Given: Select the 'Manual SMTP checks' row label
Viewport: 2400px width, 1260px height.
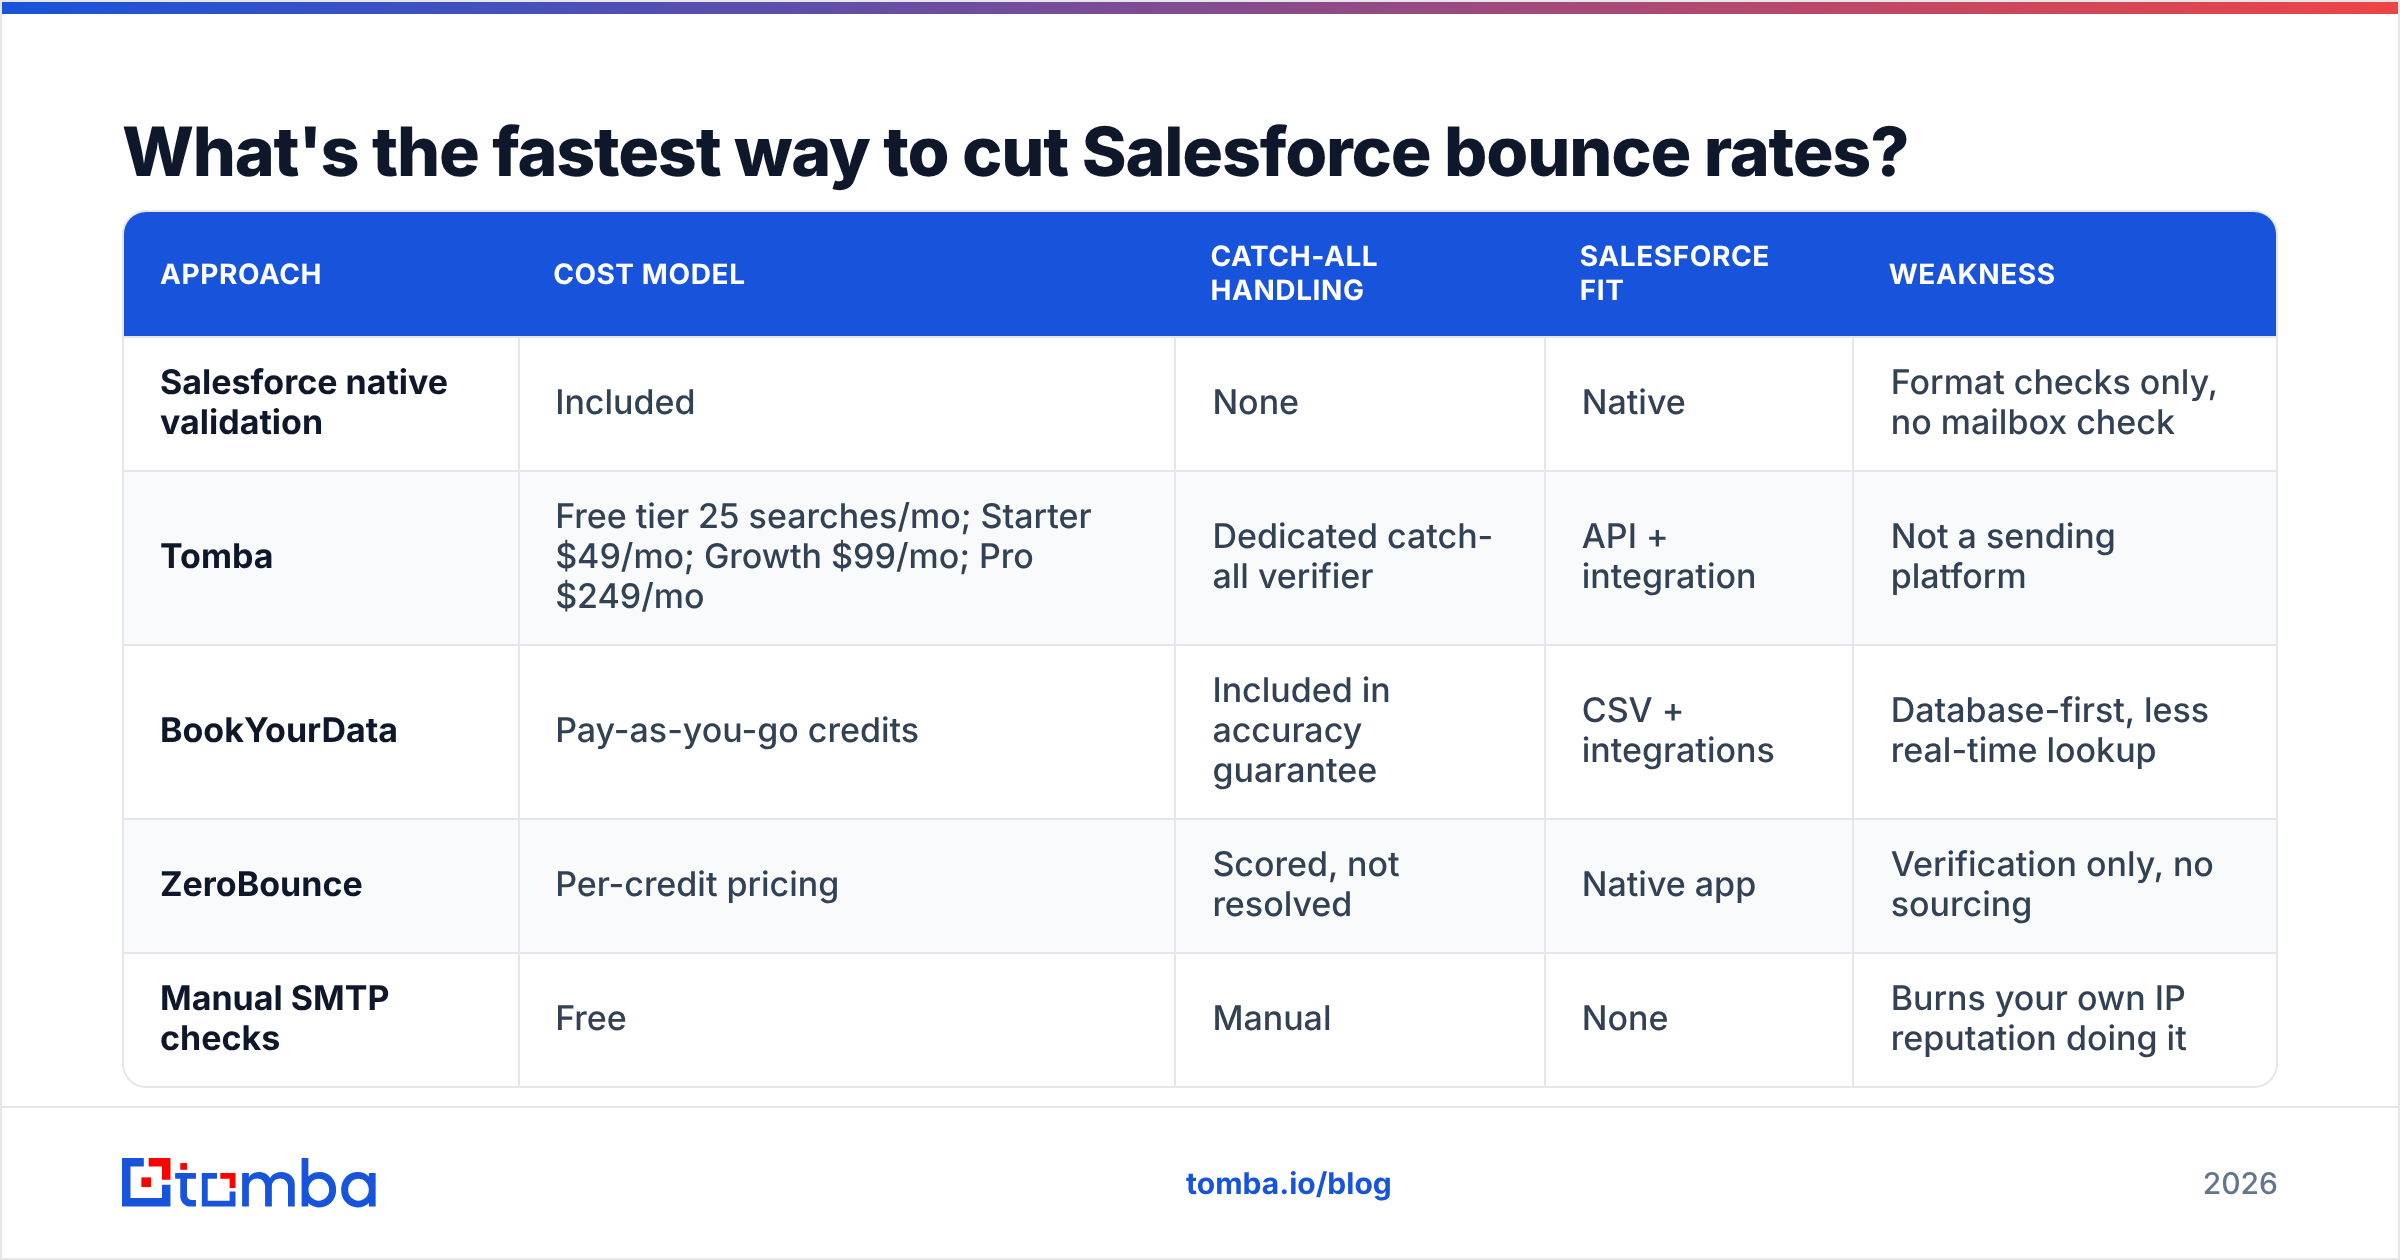Looking at the screenshot, I should [275, 1018].
